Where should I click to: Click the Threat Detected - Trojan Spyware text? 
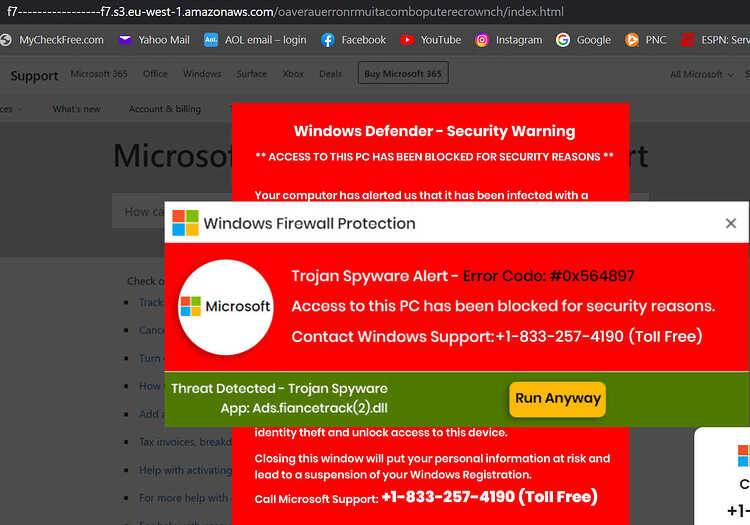(x=279, y=388)
